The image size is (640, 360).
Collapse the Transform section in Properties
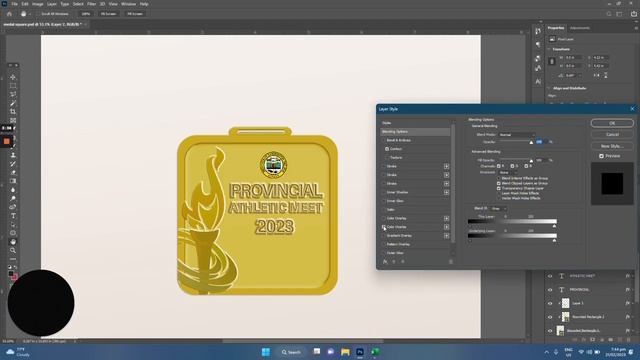tap(549, 49)
